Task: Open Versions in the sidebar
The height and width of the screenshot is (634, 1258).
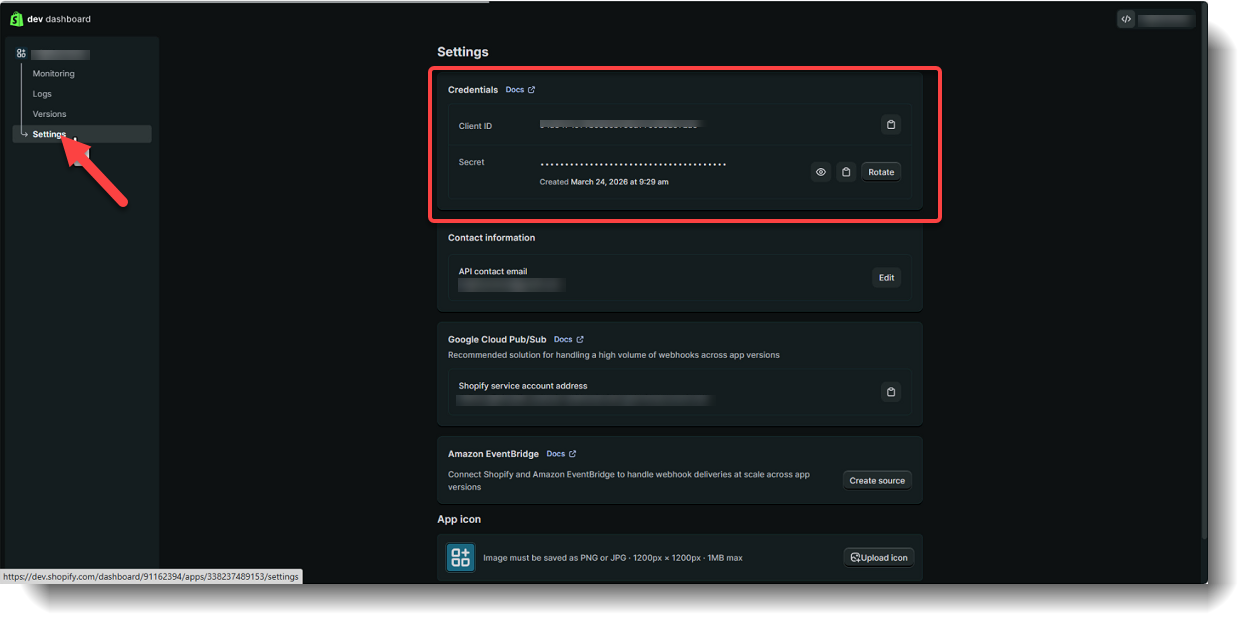Action: click(x=49, y=114)
